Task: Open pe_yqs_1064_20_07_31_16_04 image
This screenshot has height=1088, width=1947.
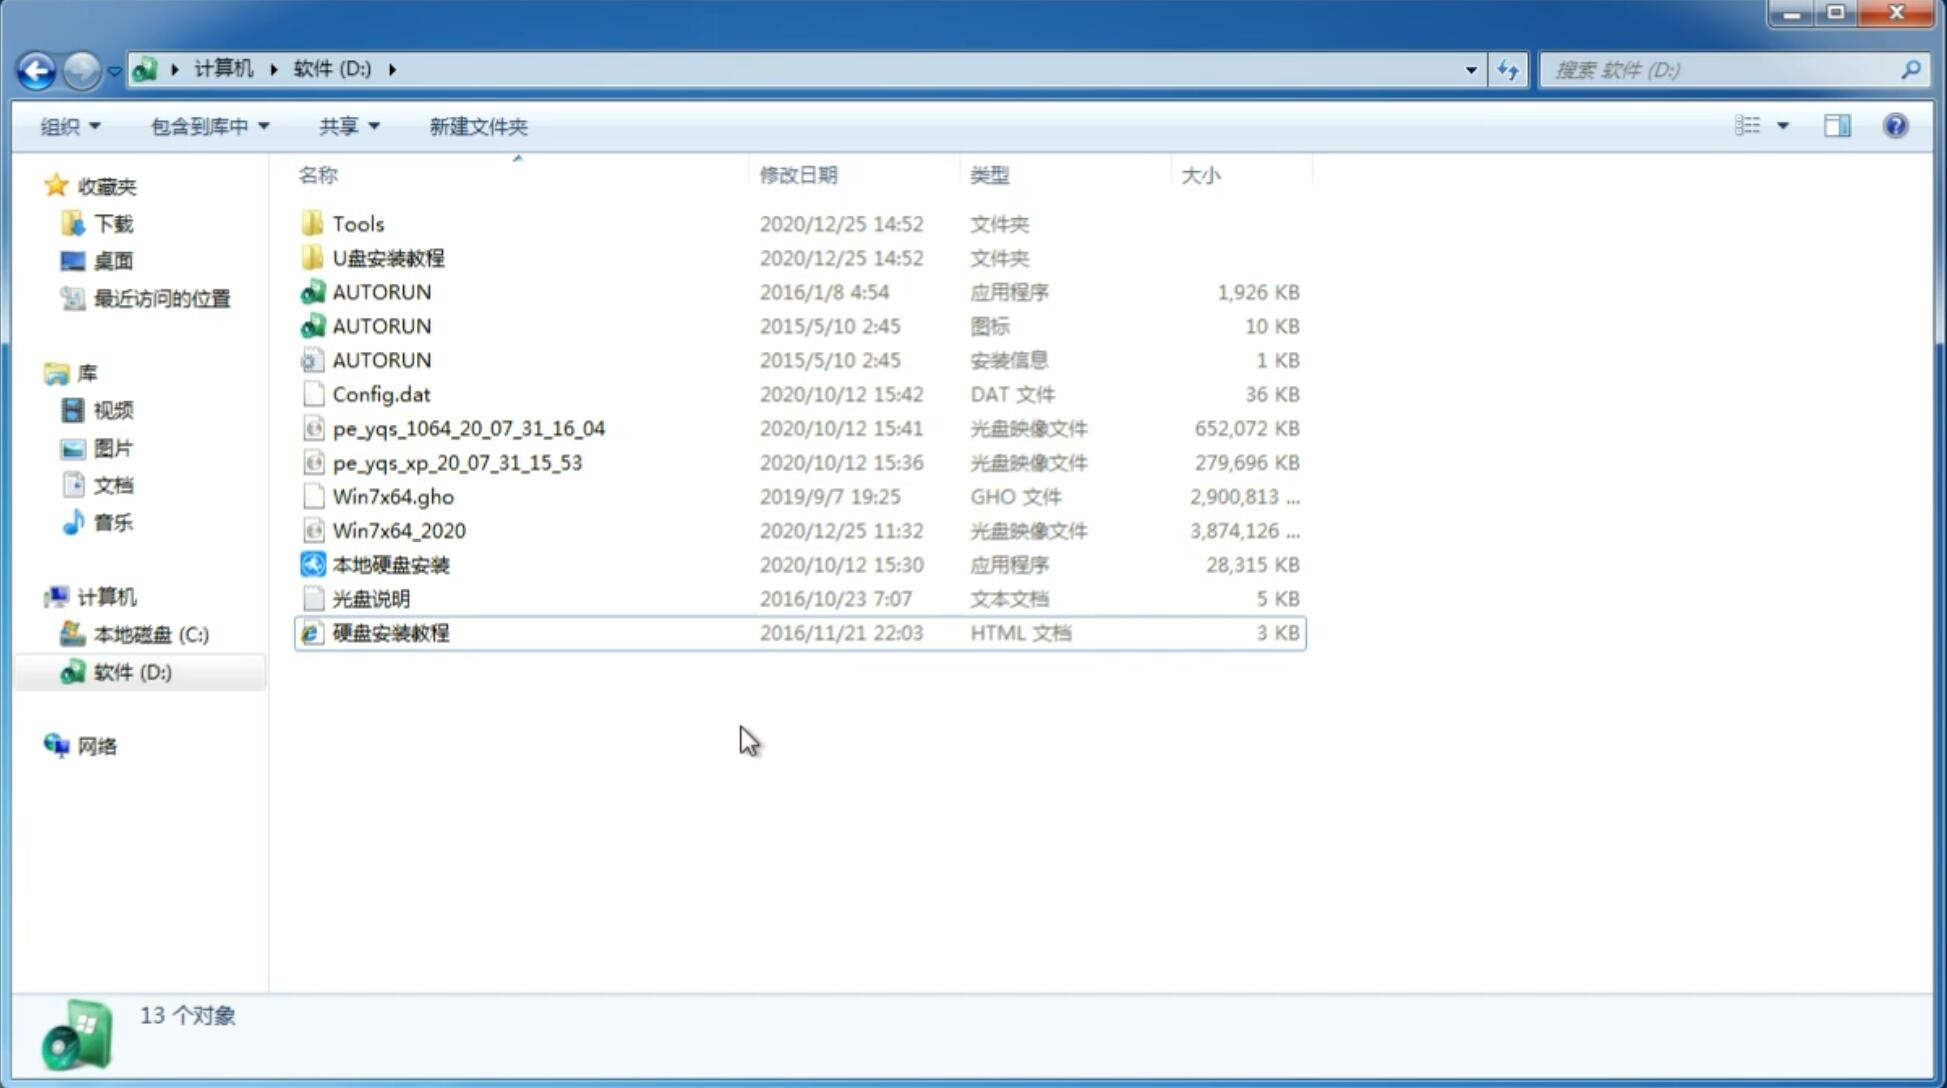Action: click(468, 428)
